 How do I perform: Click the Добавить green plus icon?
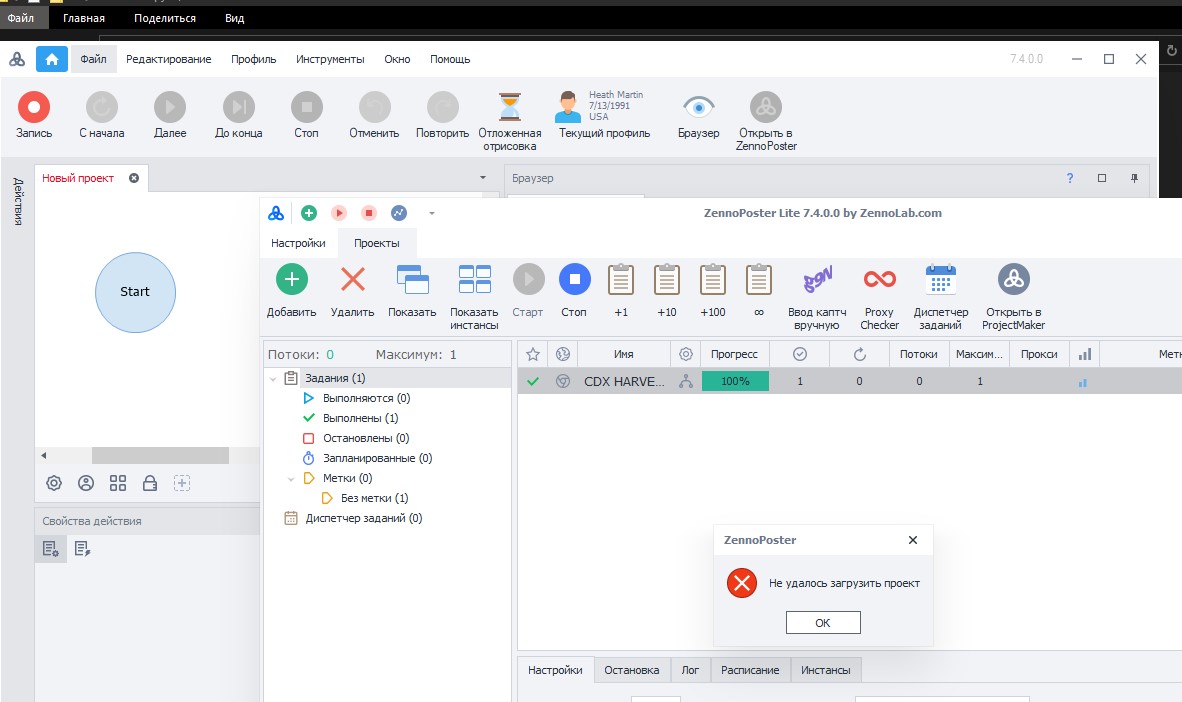292,279
